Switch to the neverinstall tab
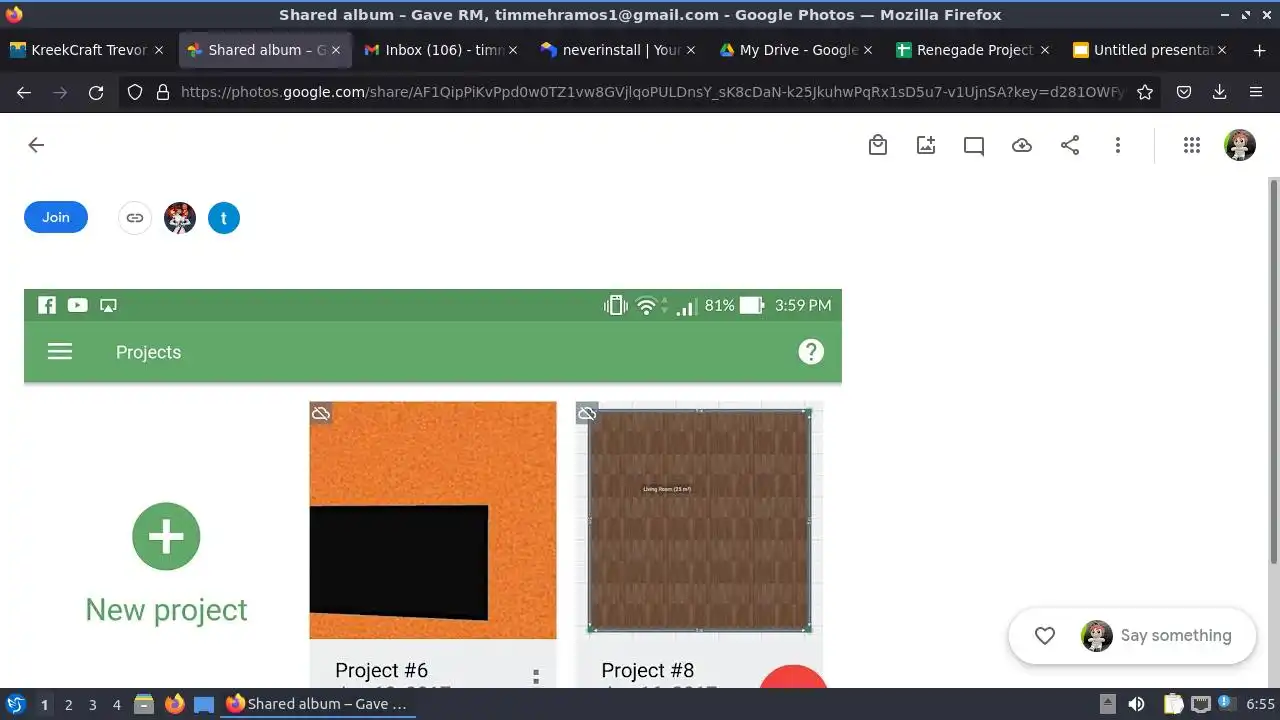 coord(621,50)
